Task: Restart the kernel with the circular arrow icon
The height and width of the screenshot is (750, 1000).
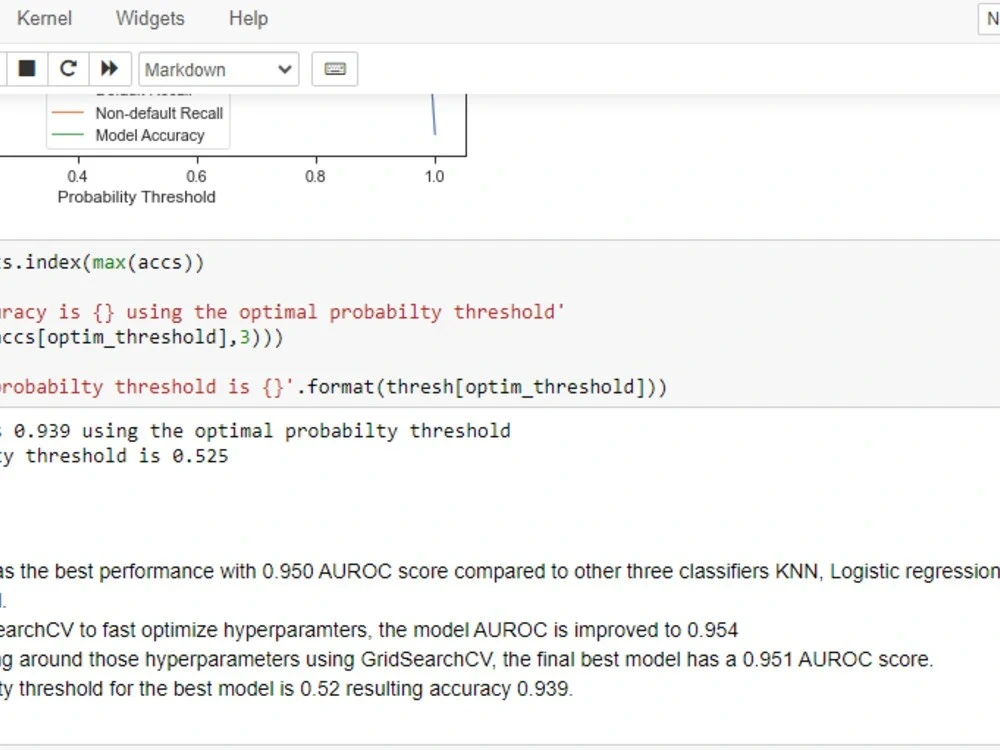Action: (x=68, y=68)
